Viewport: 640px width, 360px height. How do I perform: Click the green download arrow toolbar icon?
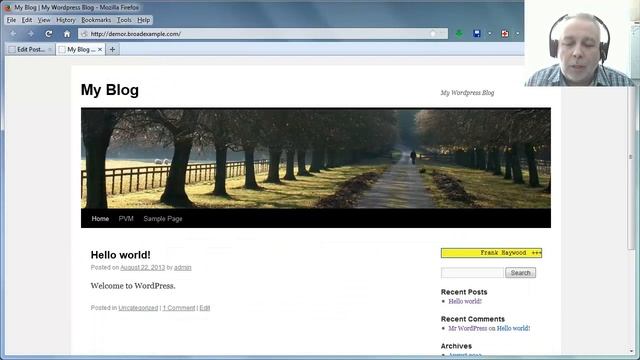pos(459,34)
